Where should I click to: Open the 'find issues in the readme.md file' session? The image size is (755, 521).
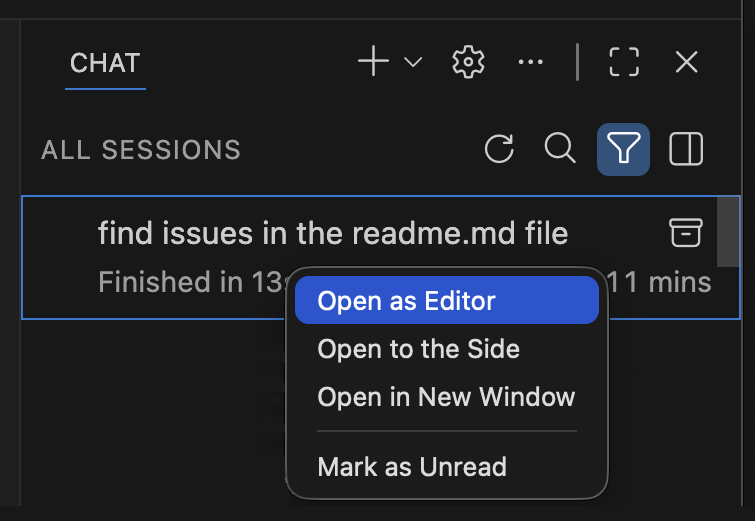click(x=332, y=234)
